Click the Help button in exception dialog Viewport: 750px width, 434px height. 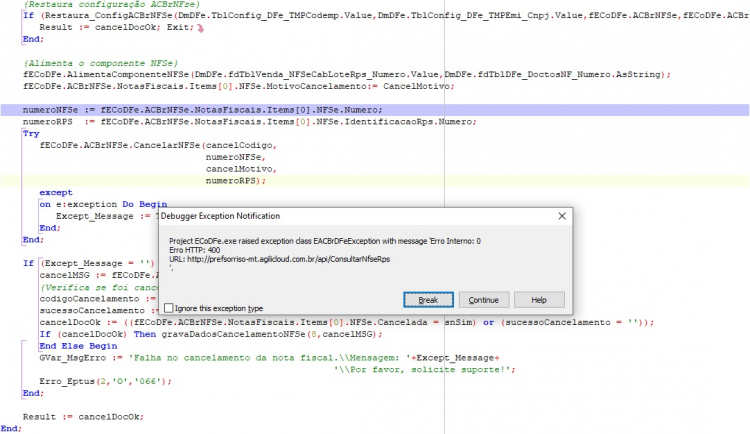[x=539, y=300]
